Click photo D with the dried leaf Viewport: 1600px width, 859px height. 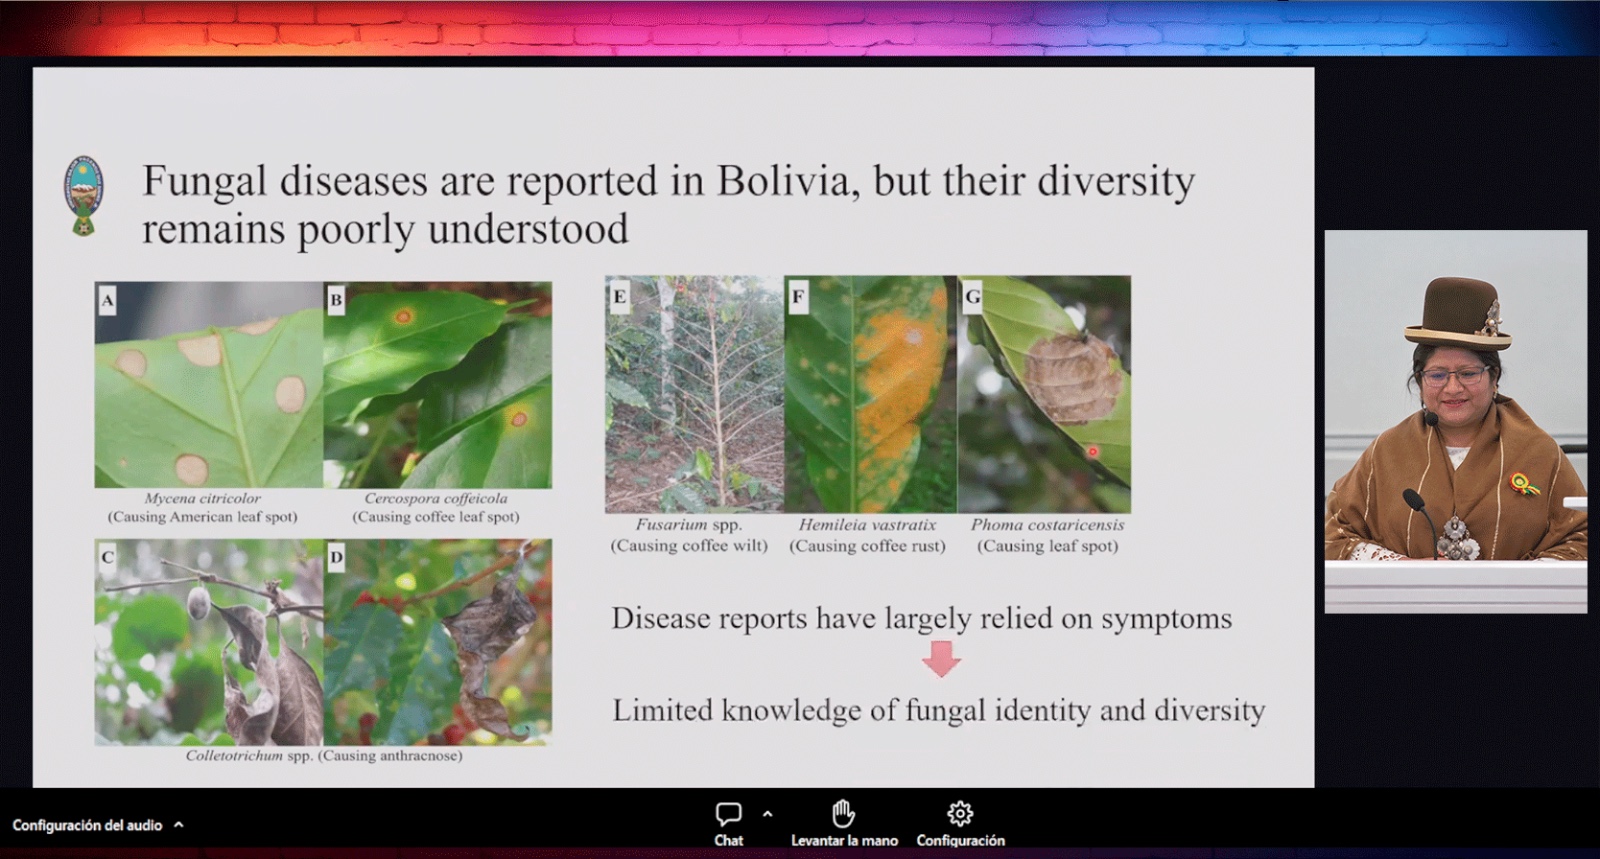[x=438, y=643]
